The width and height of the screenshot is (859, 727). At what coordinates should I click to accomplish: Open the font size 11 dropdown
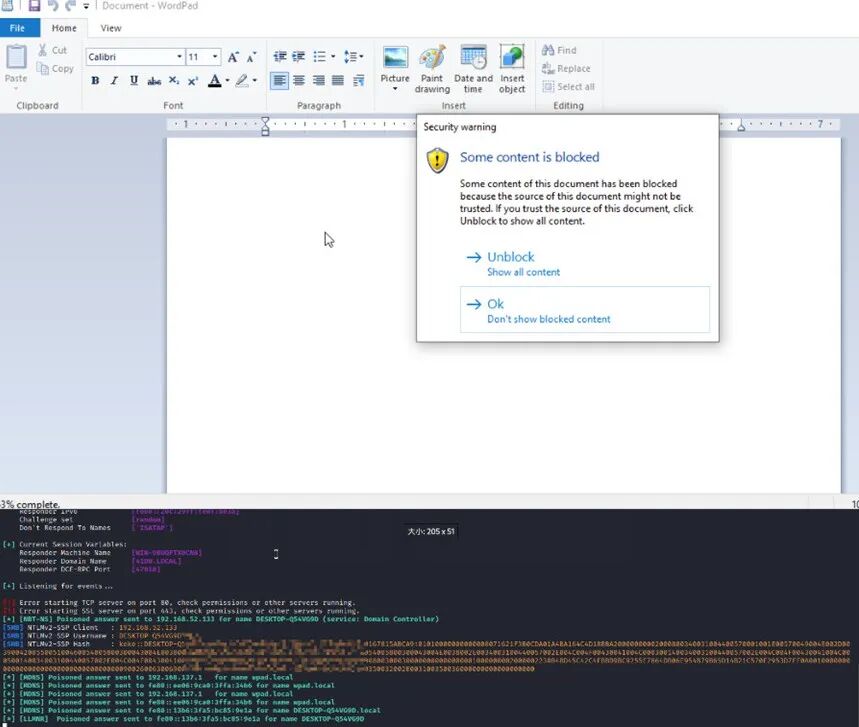215,57
